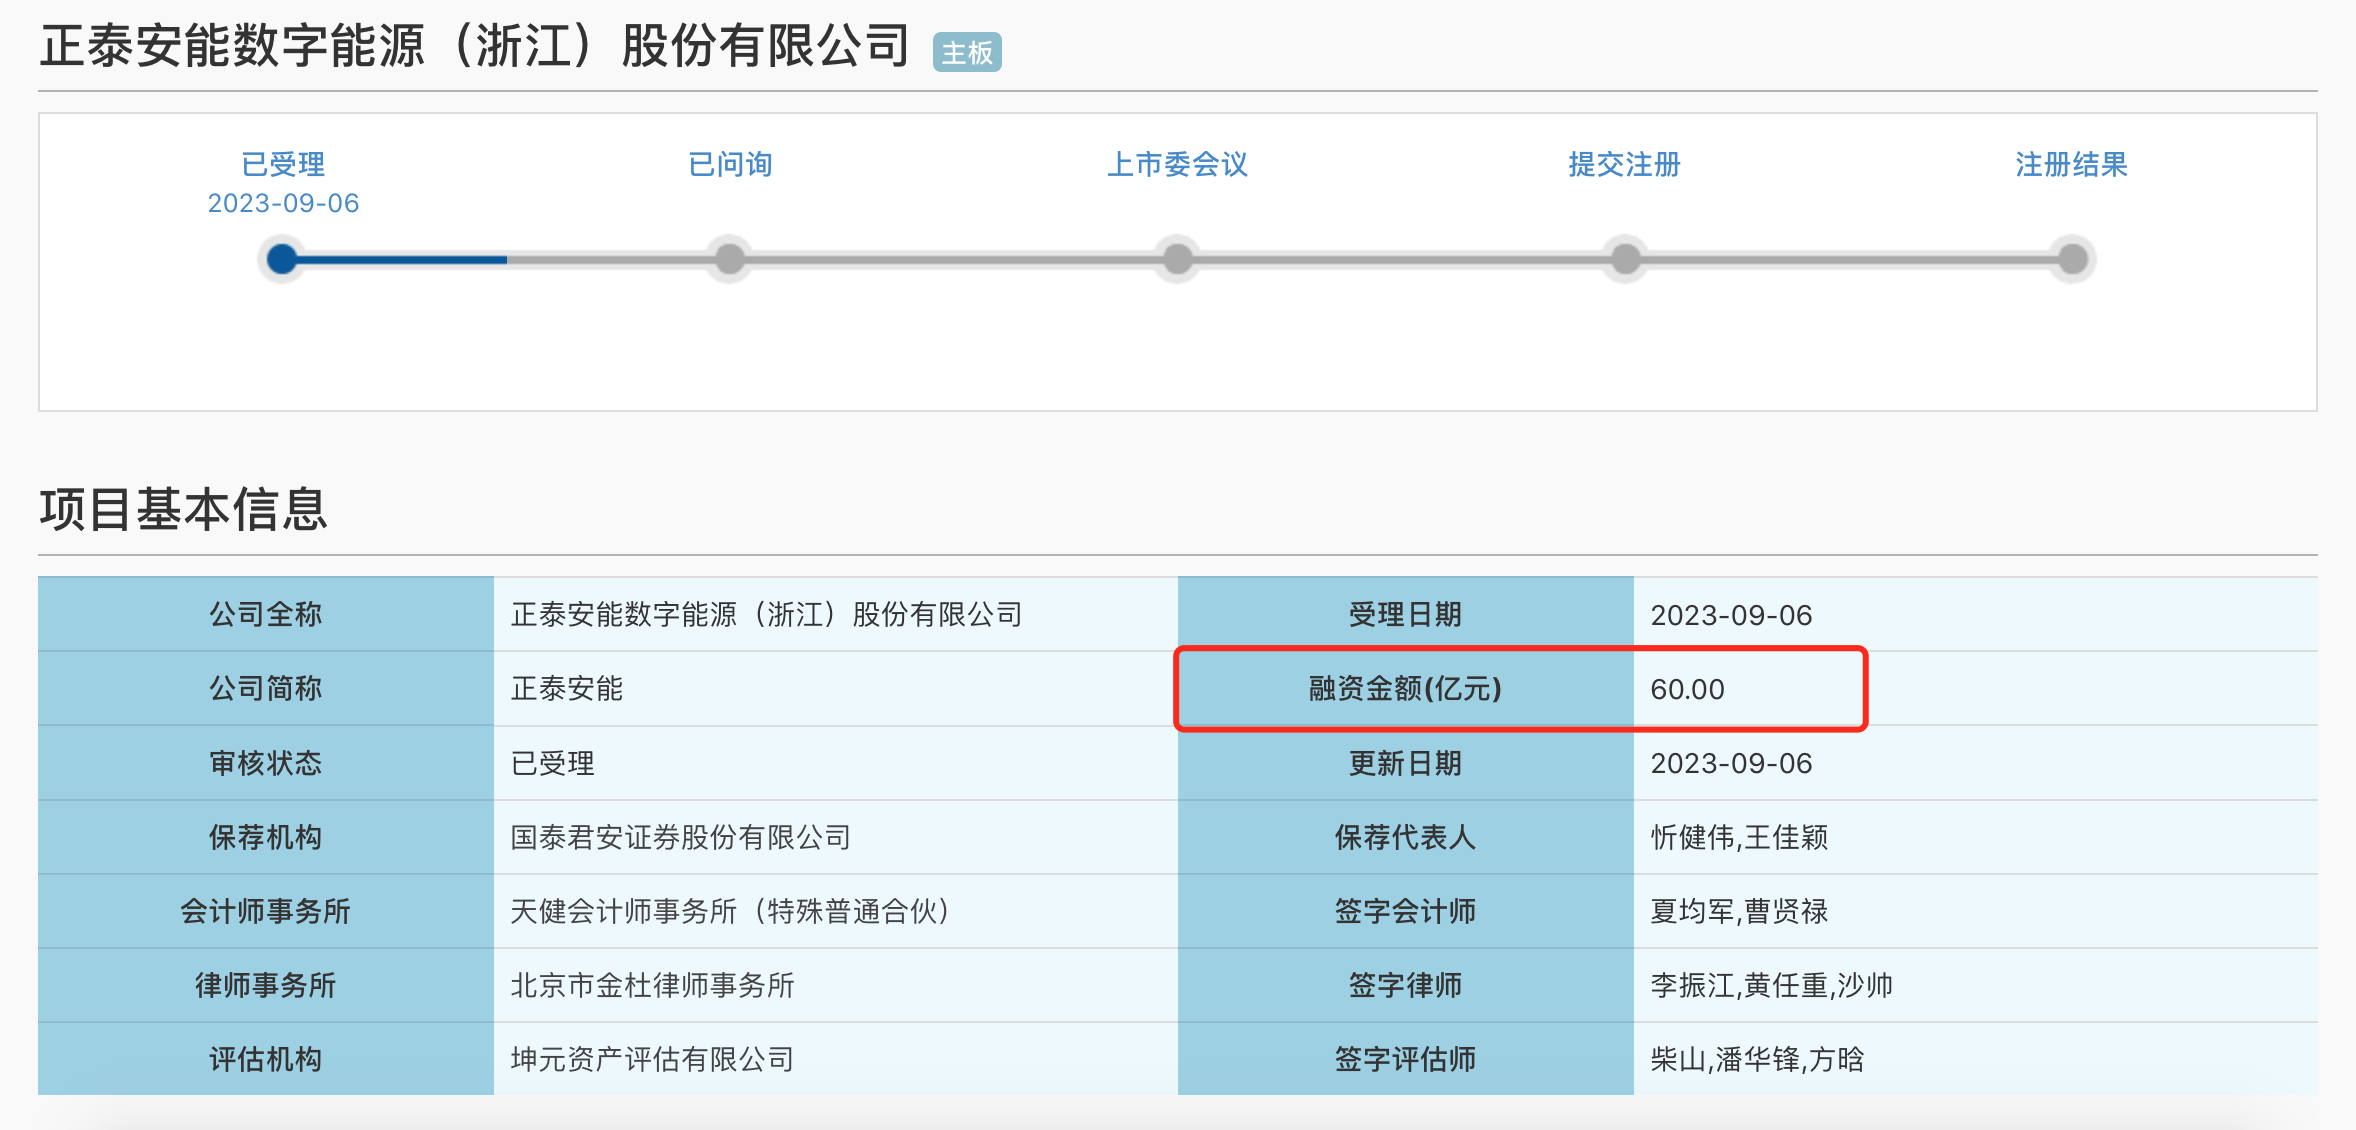Click sponsor name 国泰君安证券股份有限公司
2356x1130 pixels.
pyautogui.click(x=680, y=837)
